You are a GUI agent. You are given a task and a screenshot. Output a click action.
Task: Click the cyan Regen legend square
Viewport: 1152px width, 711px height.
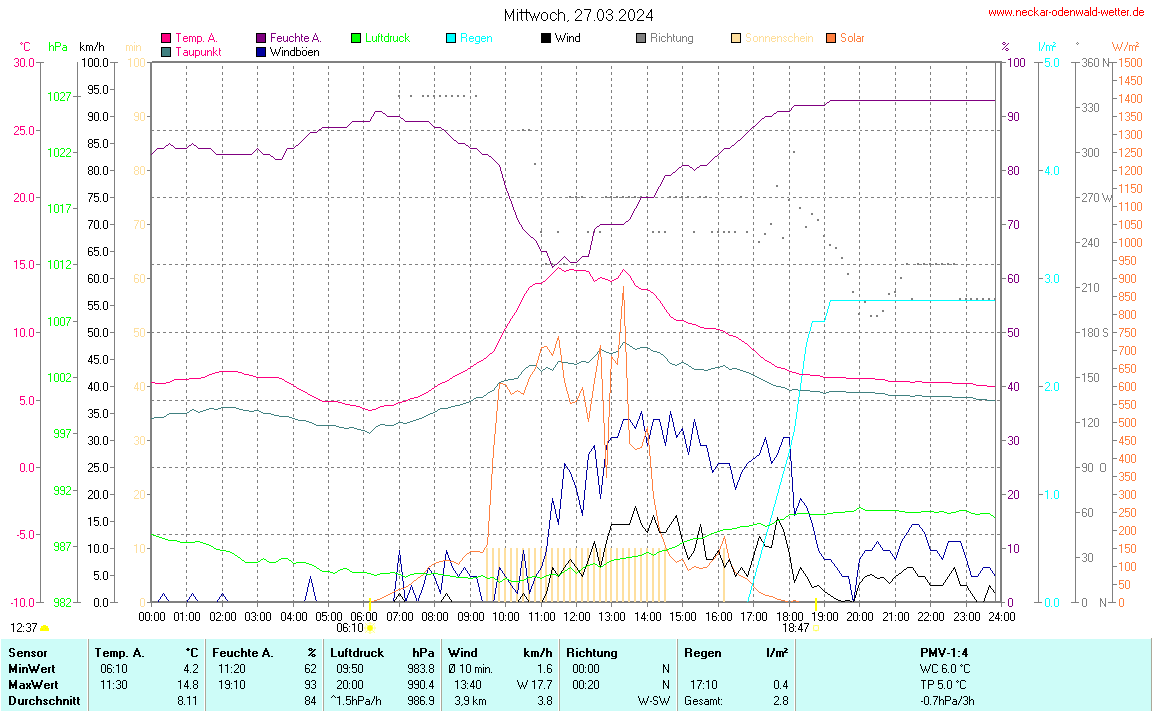coord(451,39)
